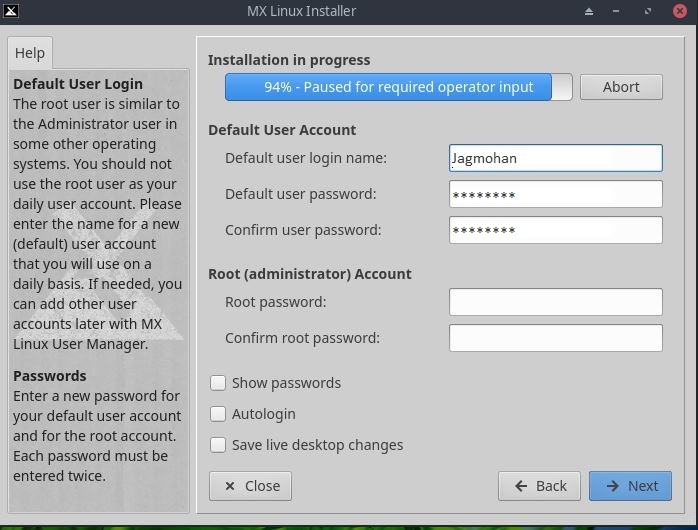
Task: Check Save live desktop changes
Action: (218, 445)
